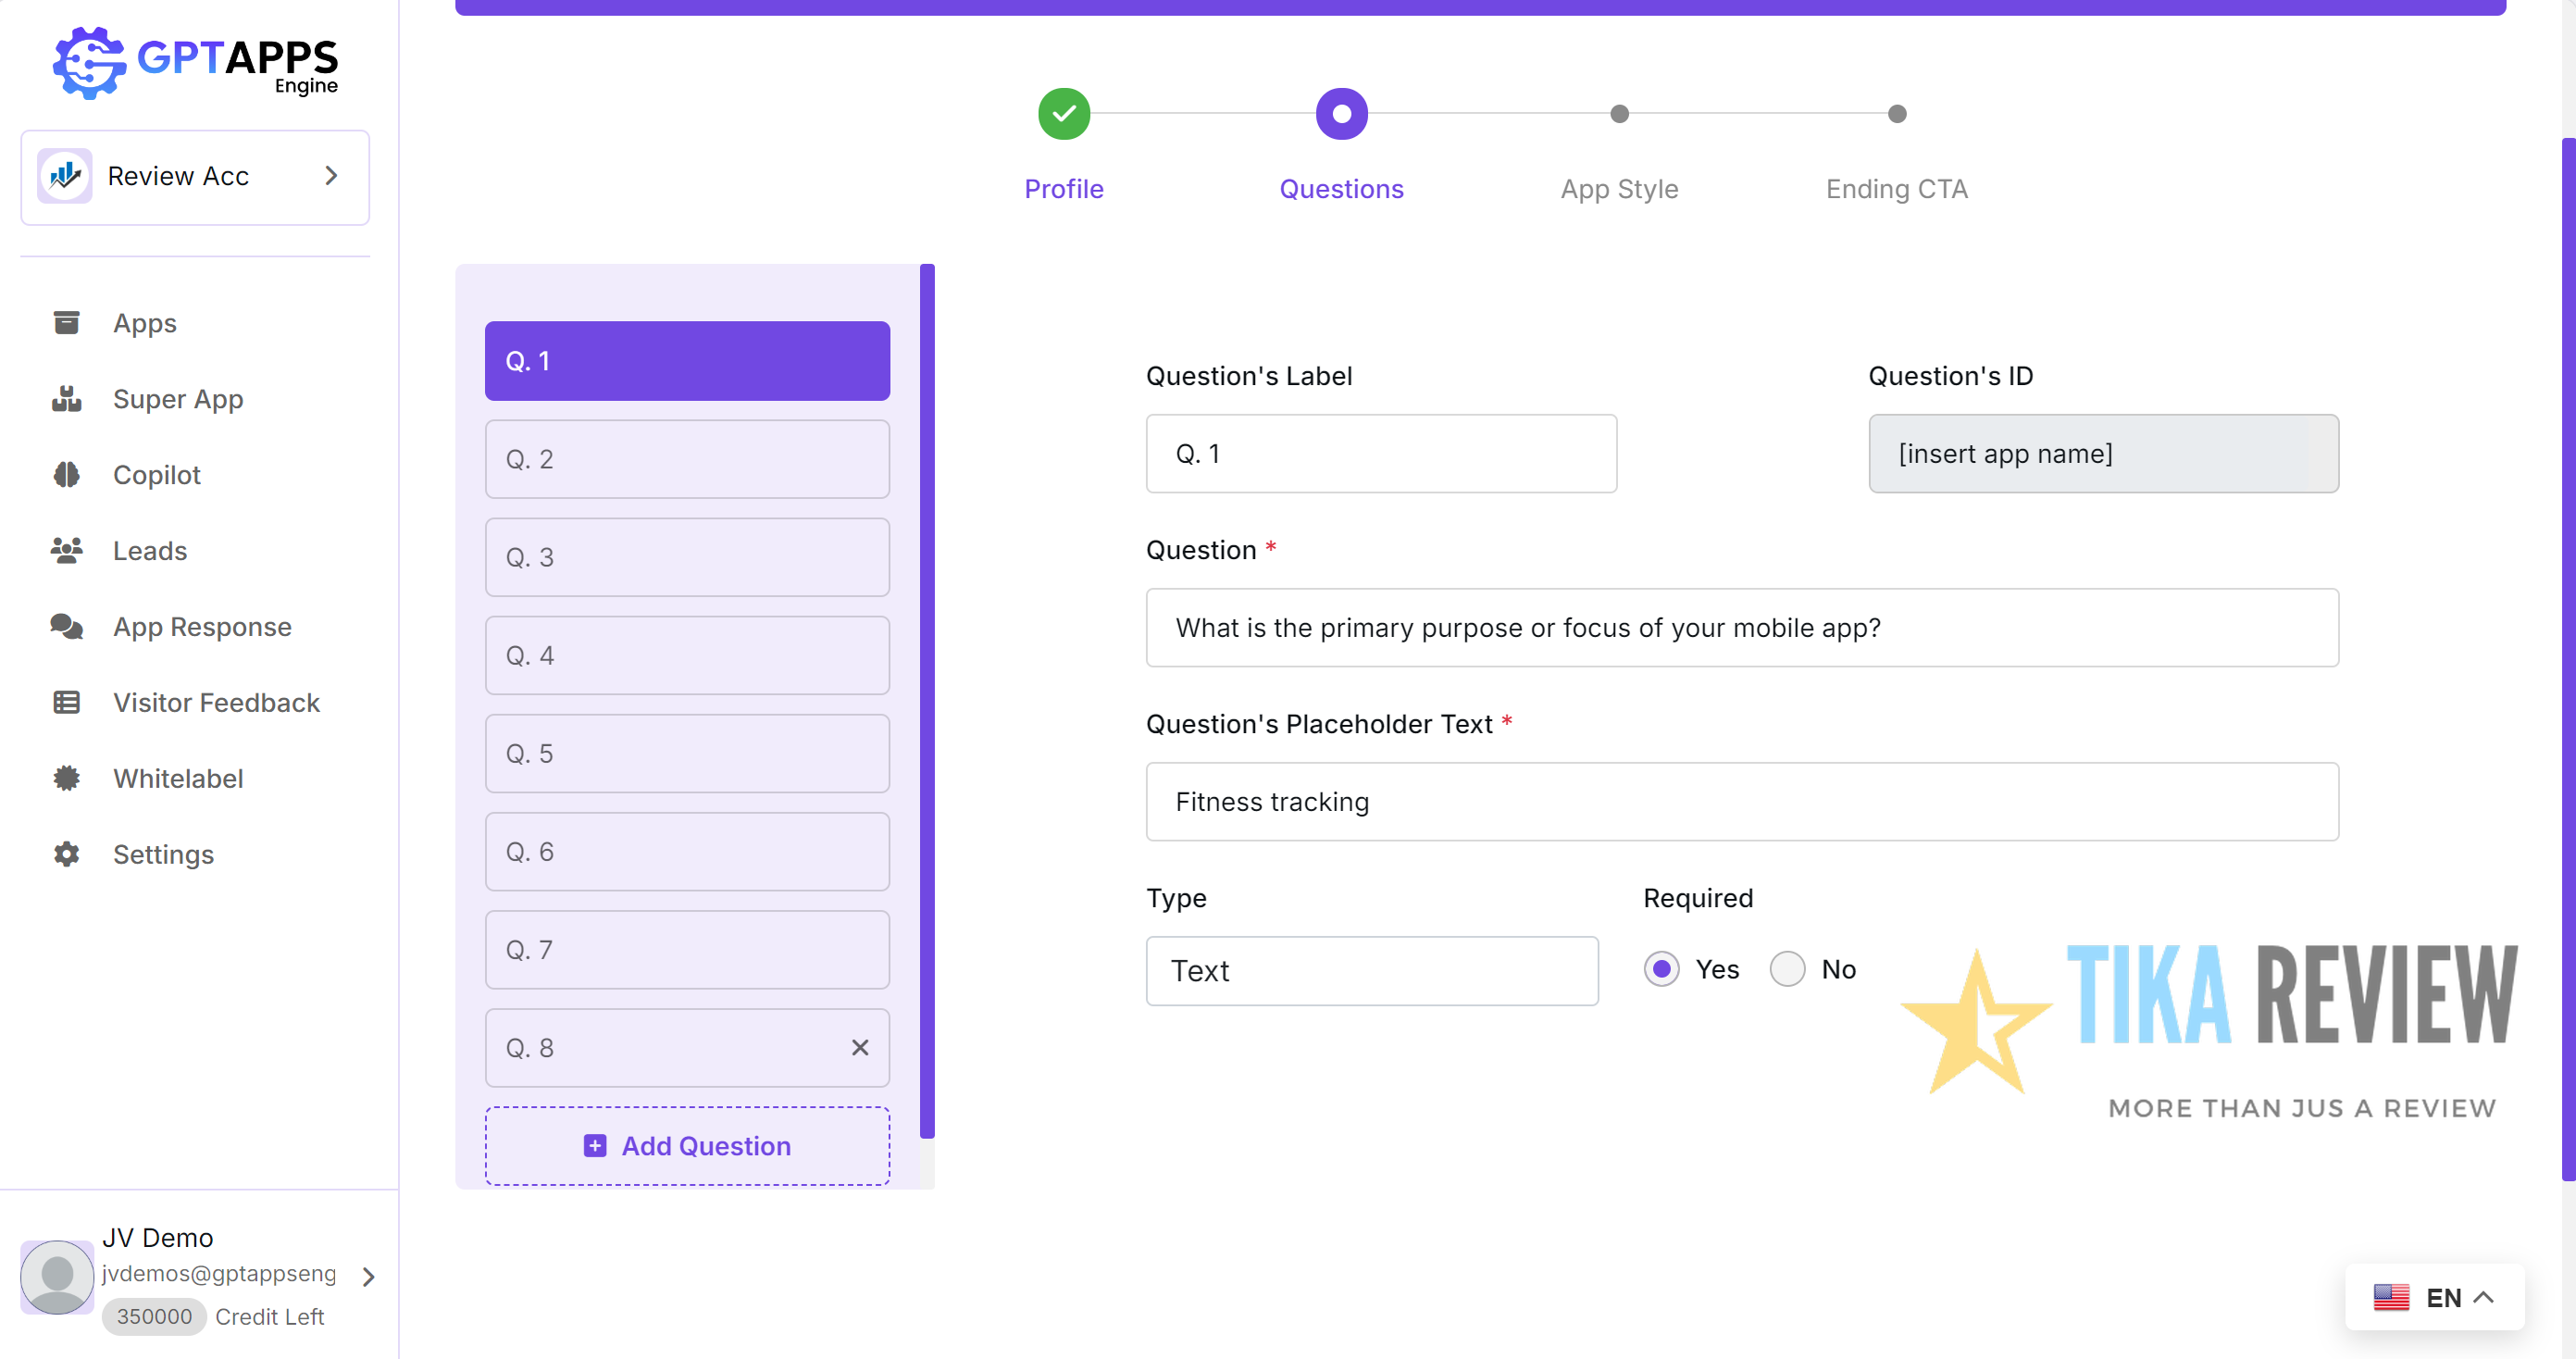Open the Whitelabel badge icon
This screenshot has height=1359, width=2576.
coord(66,778)
